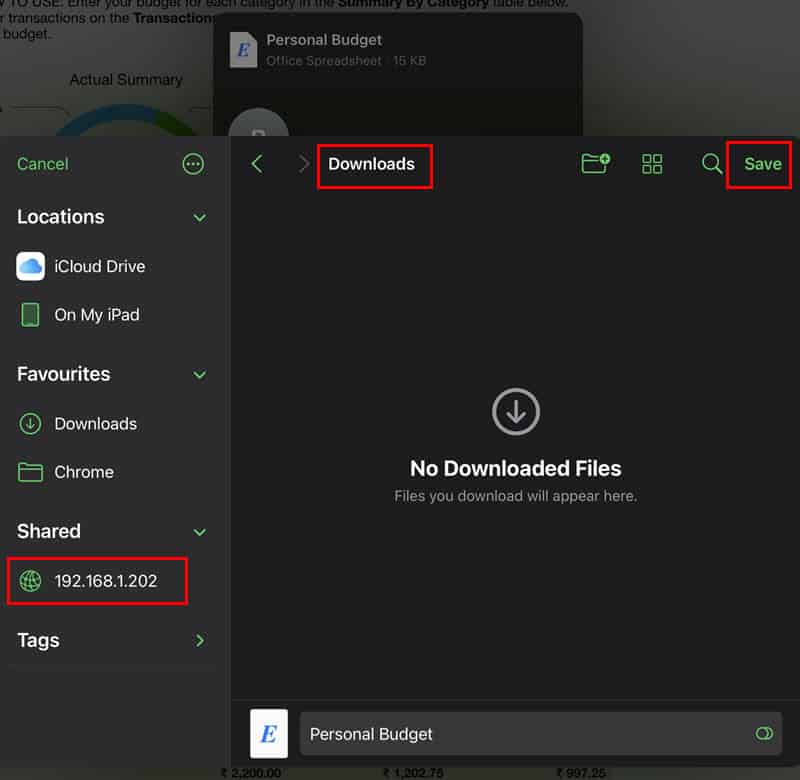Create a new folder with the plus icon
800x780 pixels.
pos(595,163)
